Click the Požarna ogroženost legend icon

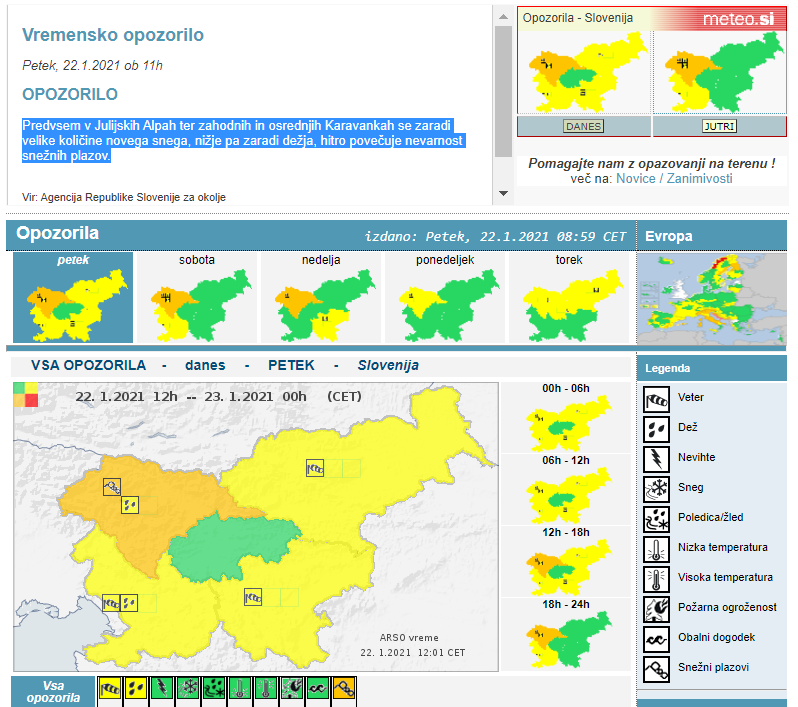[656, 608]
